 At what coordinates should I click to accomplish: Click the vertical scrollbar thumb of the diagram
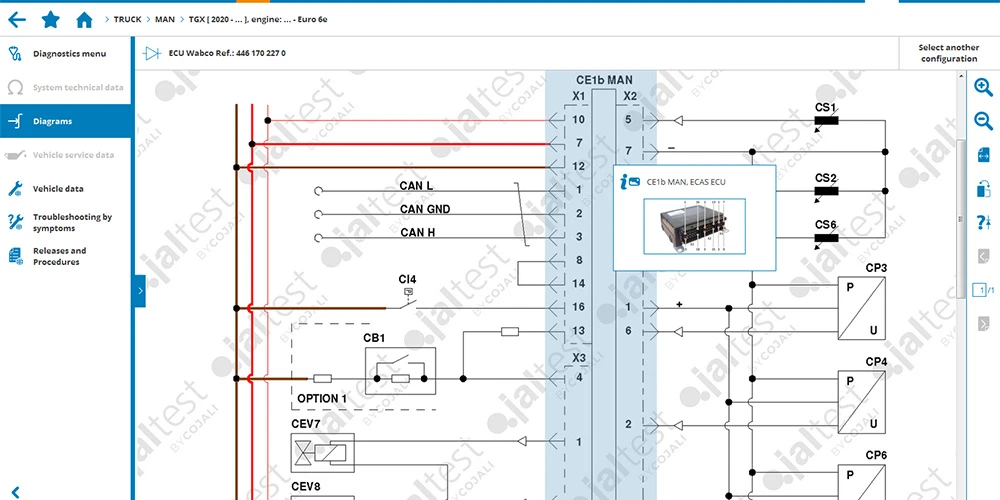click(961, 217)
